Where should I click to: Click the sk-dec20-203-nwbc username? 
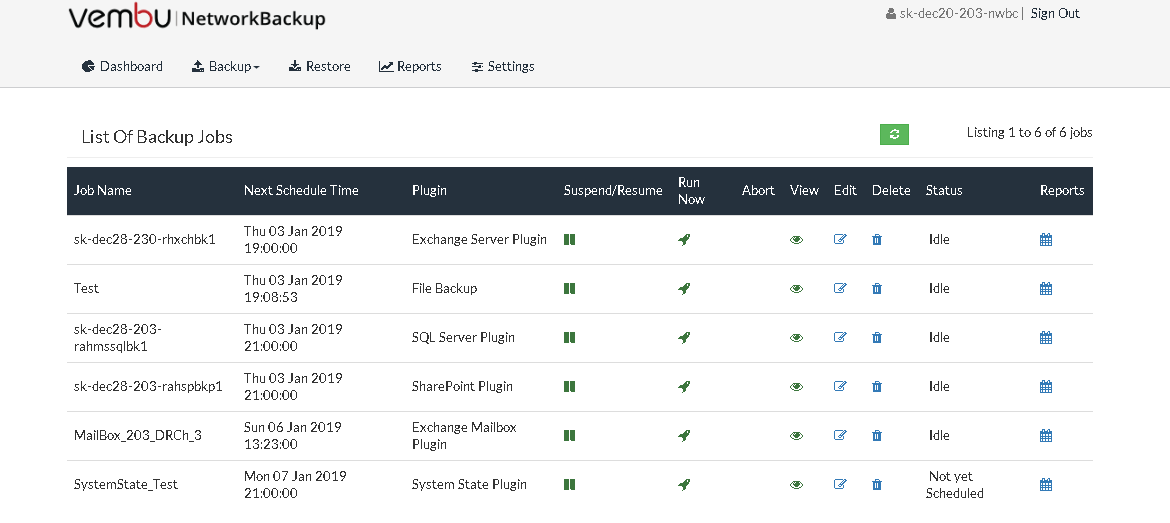click(x=952, y=13)
